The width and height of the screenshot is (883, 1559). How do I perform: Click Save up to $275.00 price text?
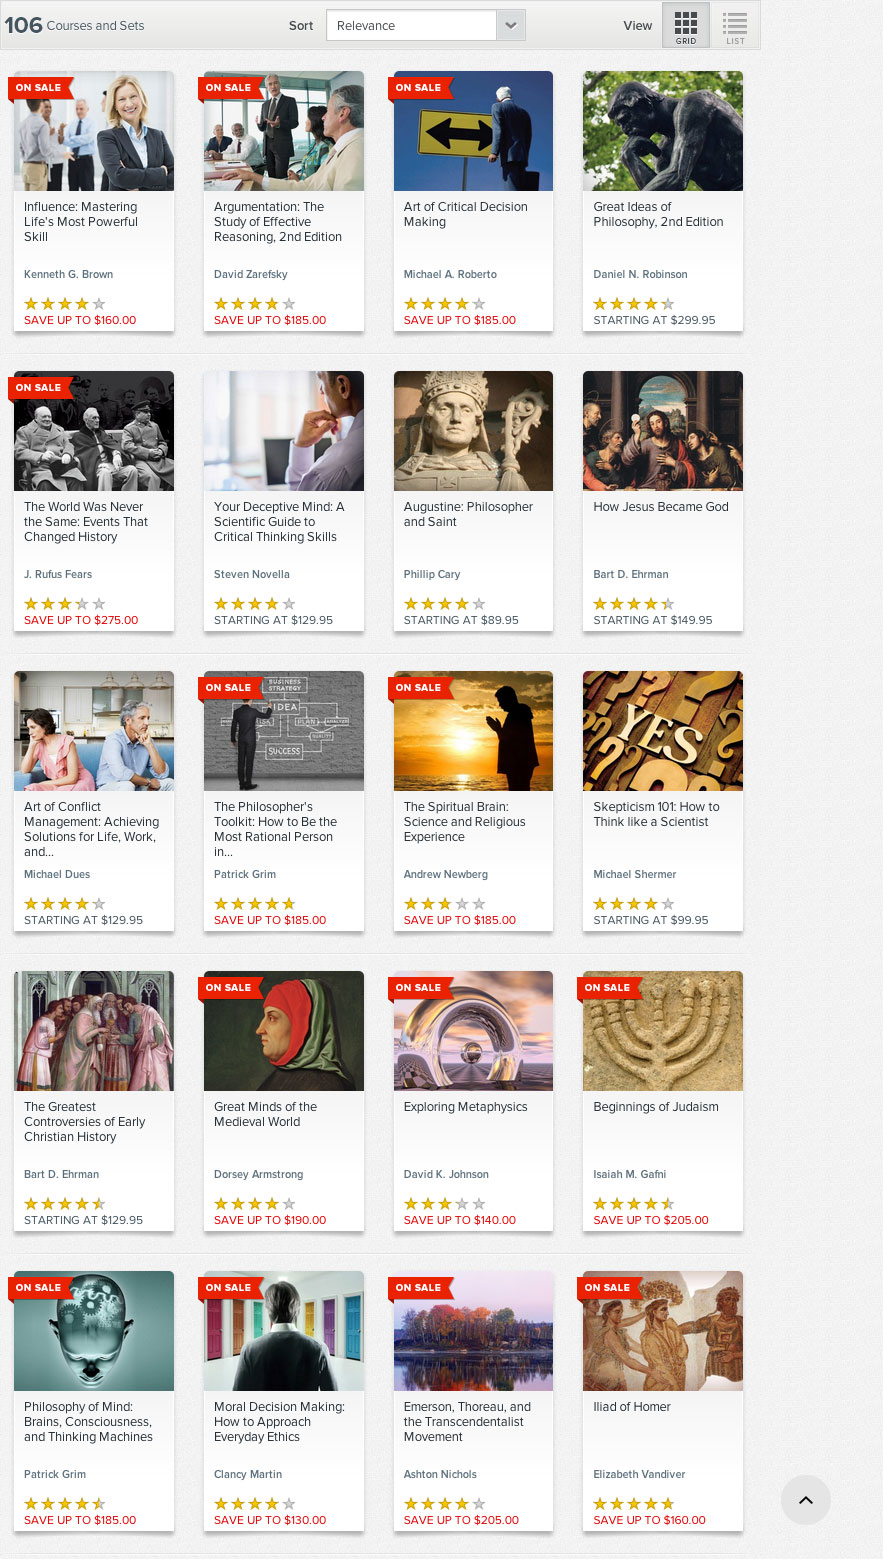click(81, 620)
